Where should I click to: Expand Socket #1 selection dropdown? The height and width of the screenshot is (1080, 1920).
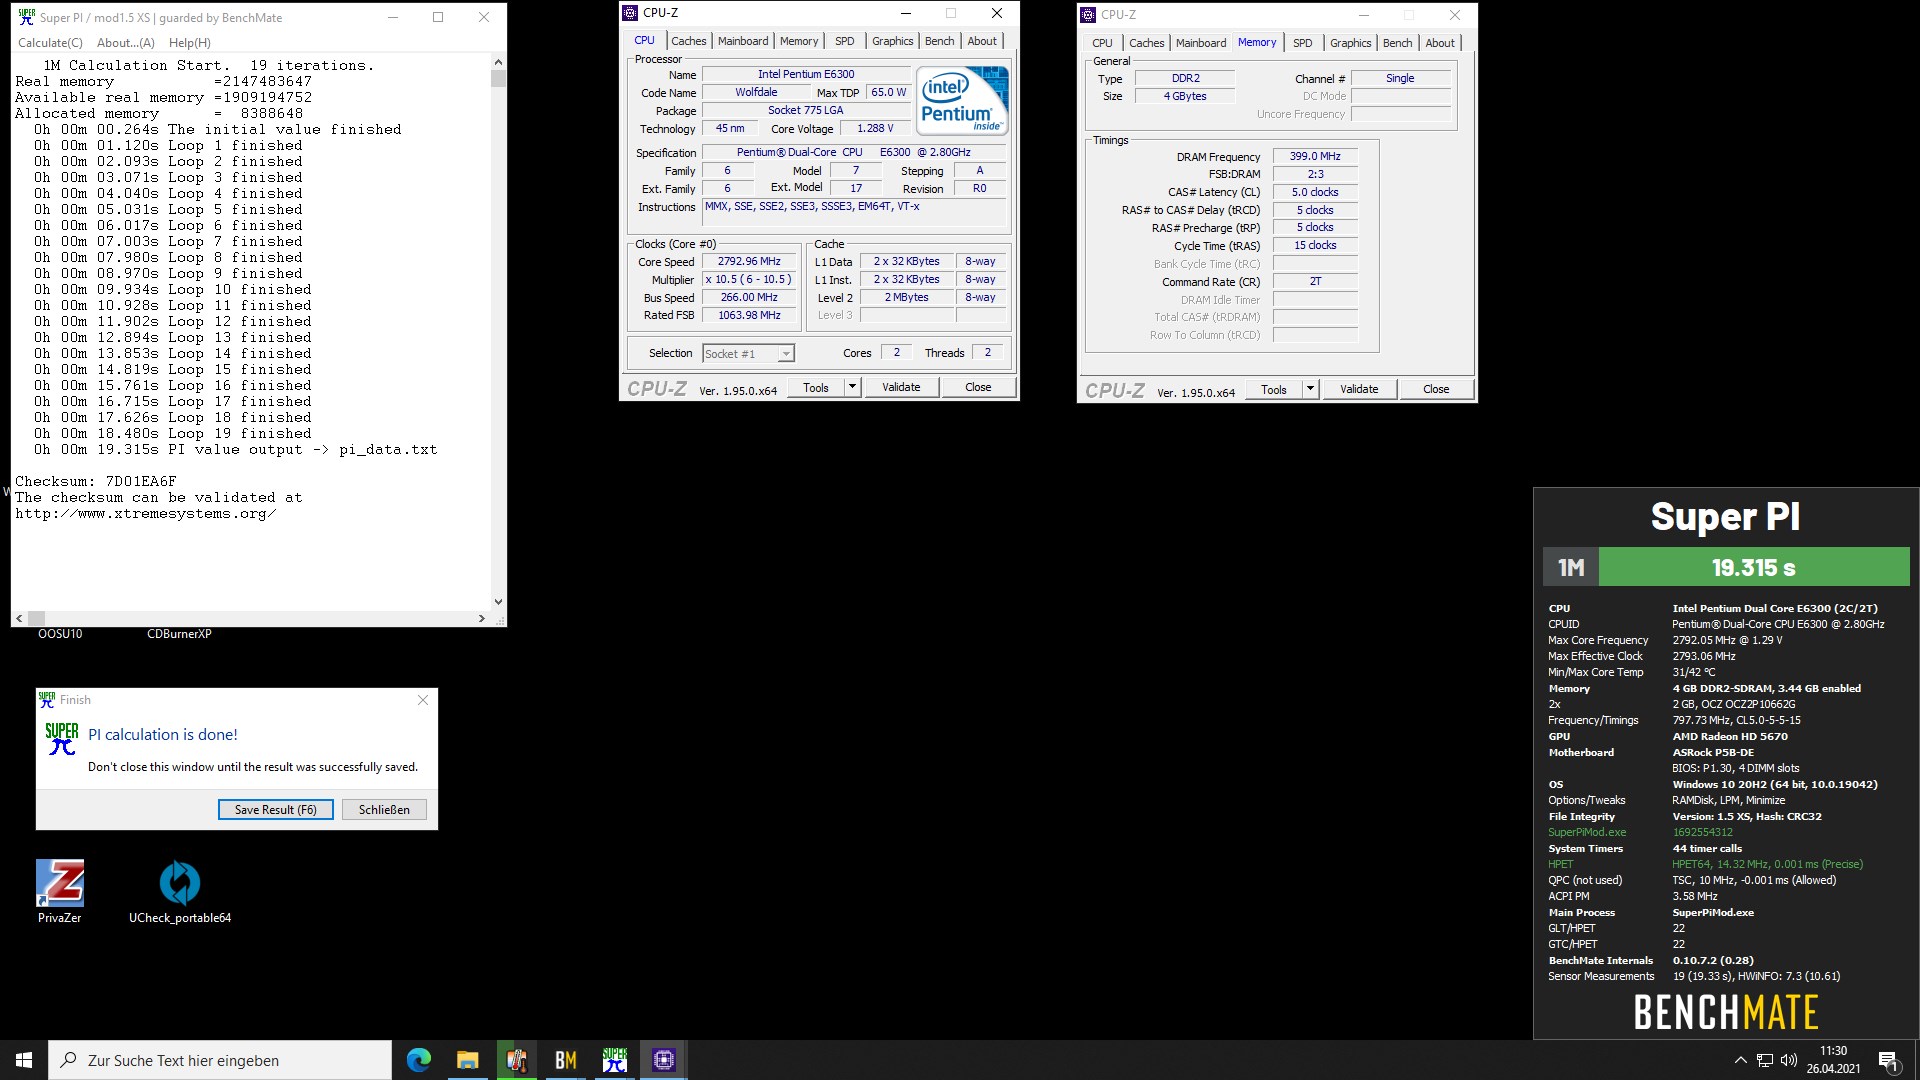(x=786, y=354)
